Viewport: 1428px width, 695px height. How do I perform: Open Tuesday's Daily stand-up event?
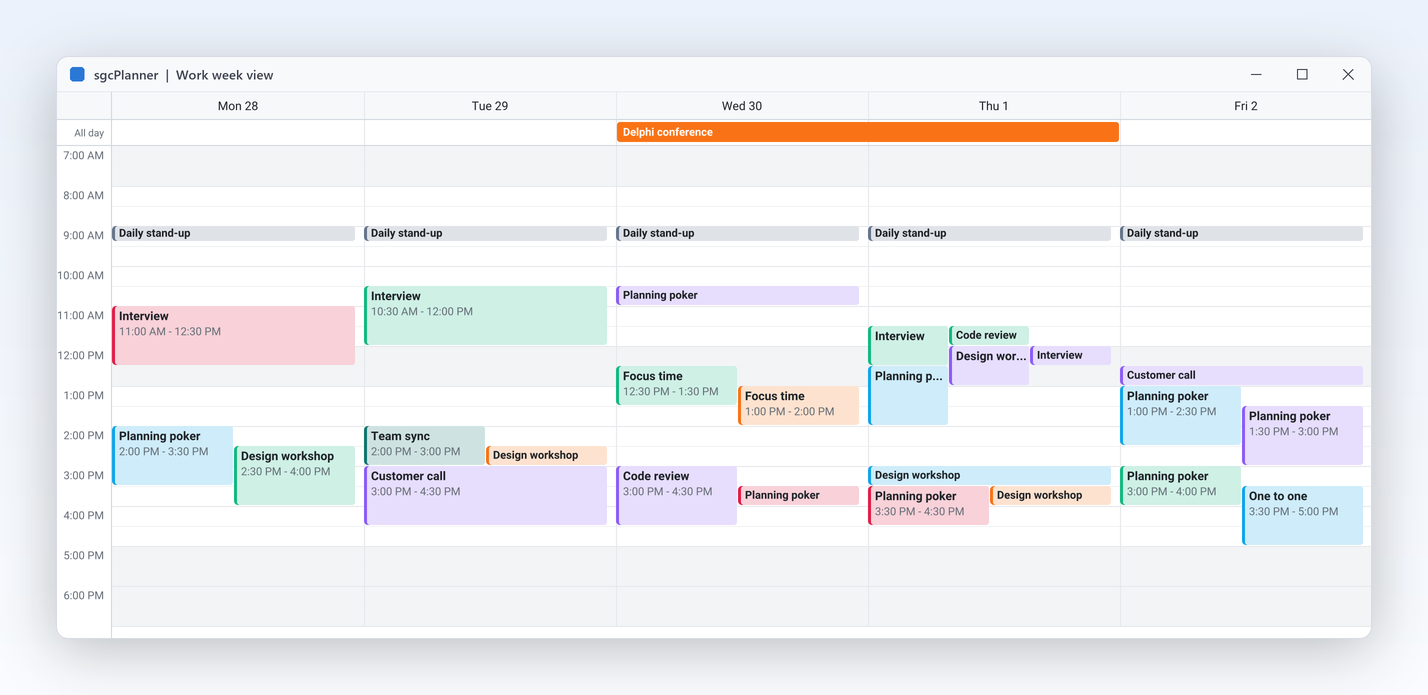[486, 233]
